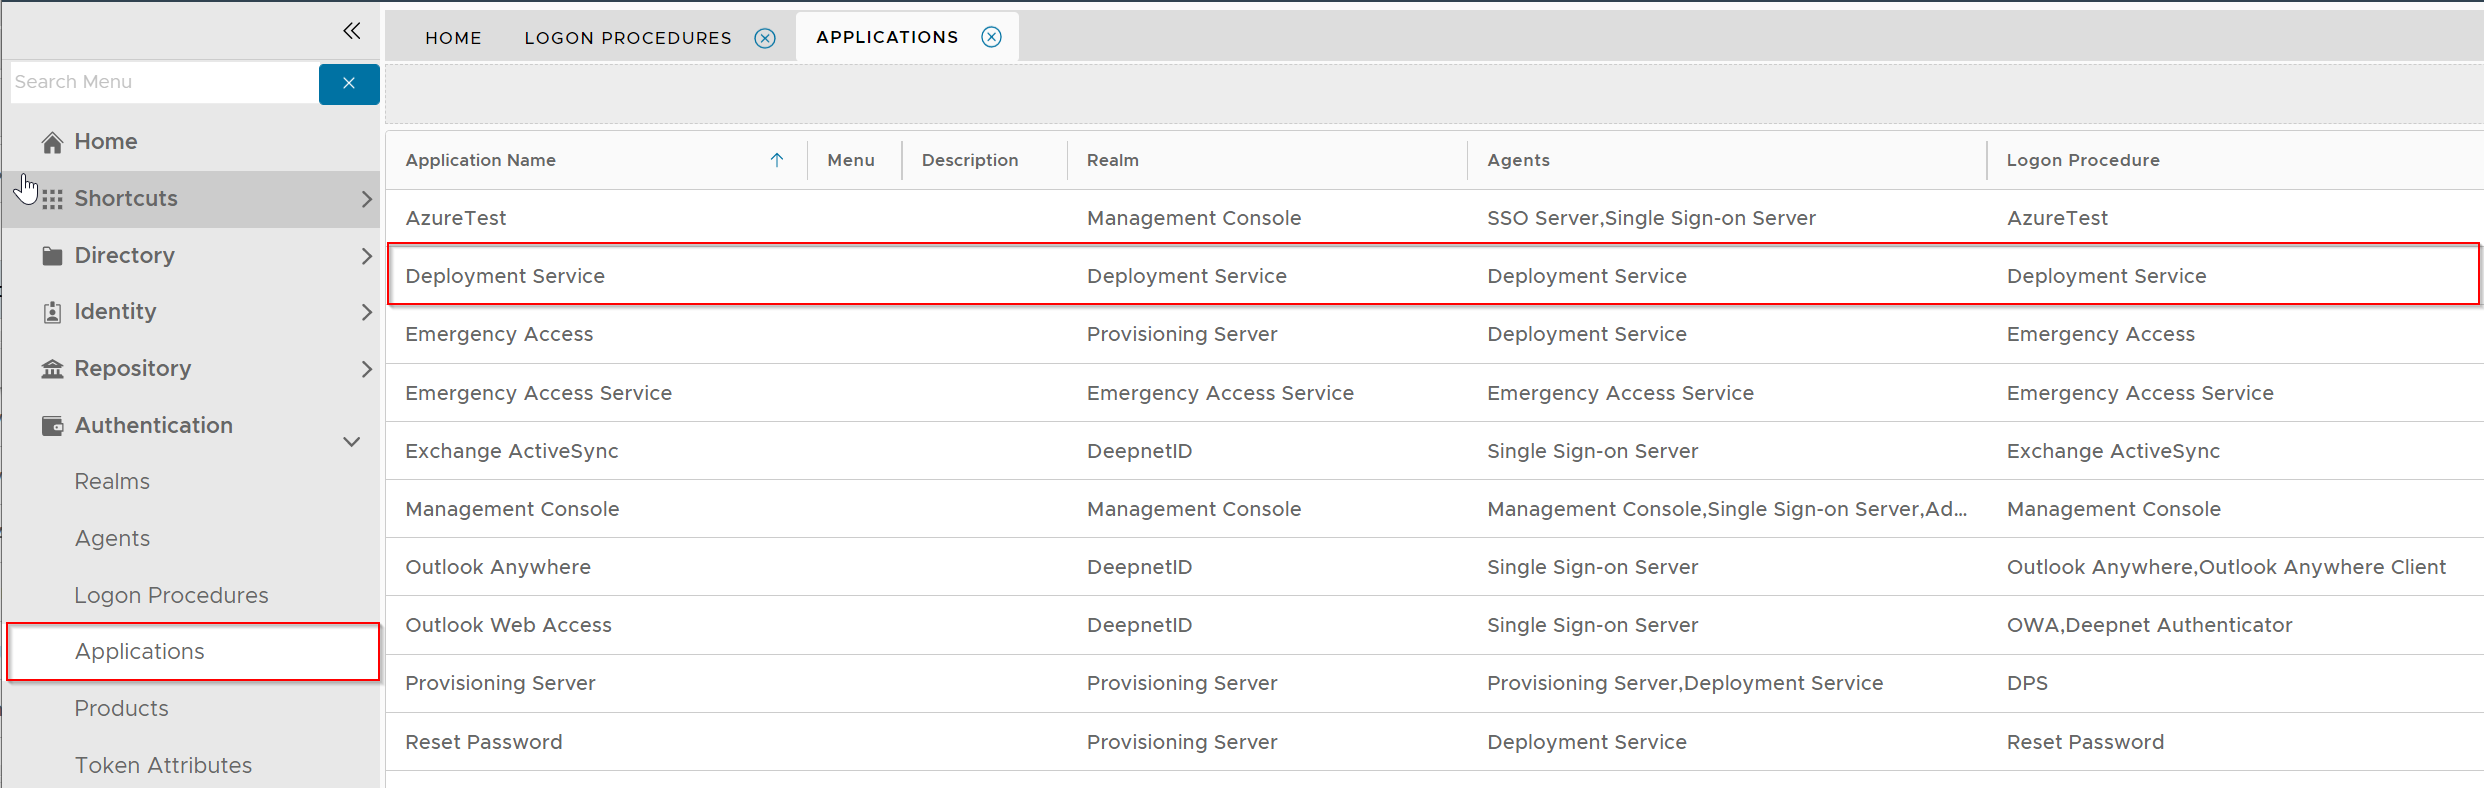
Task: Focus the Search Menu input field
Action: click(x=164, y=82)
